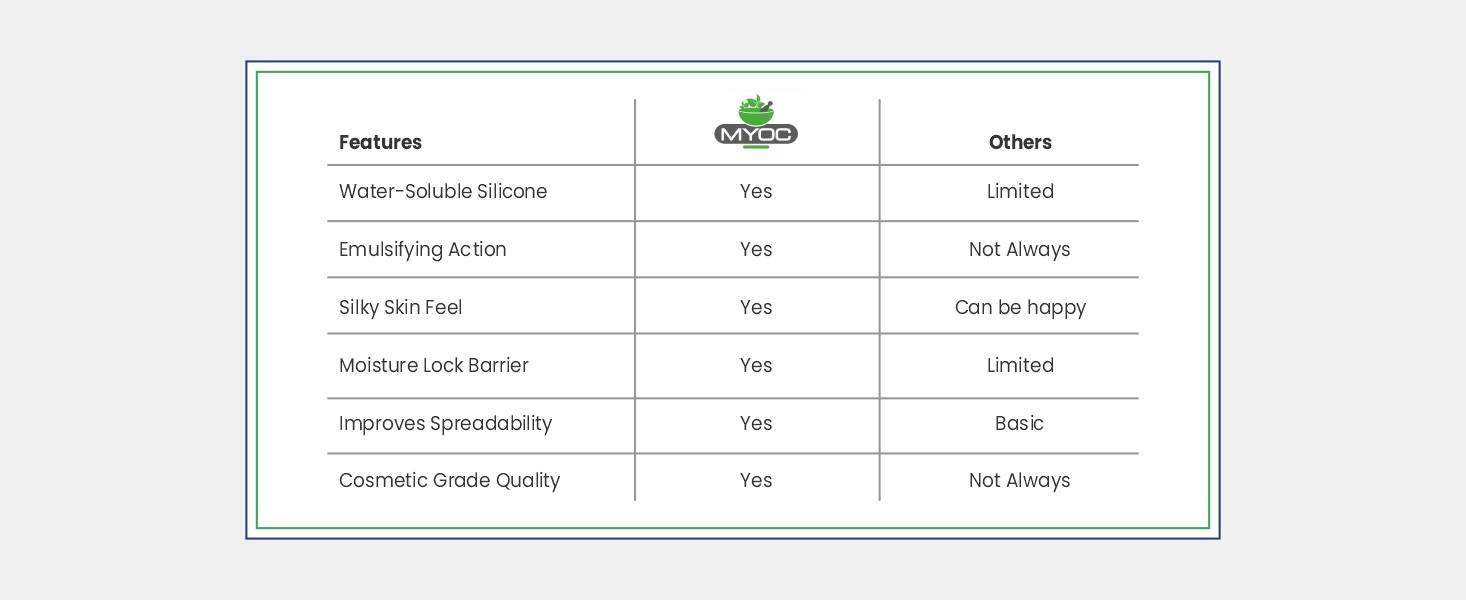This screenshot has width=1466, height=600.
Task: Click the Can be happy cell
Action: 1020,308
